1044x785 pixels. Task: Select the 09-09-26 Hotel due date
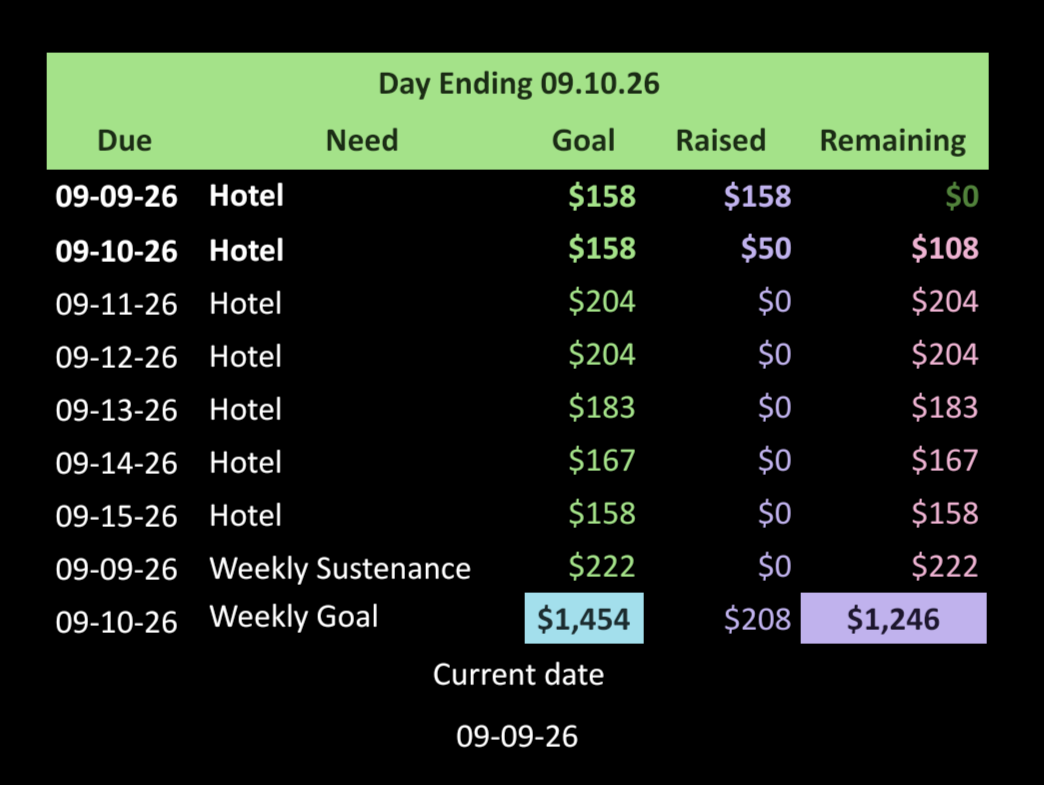coord(117,196)
